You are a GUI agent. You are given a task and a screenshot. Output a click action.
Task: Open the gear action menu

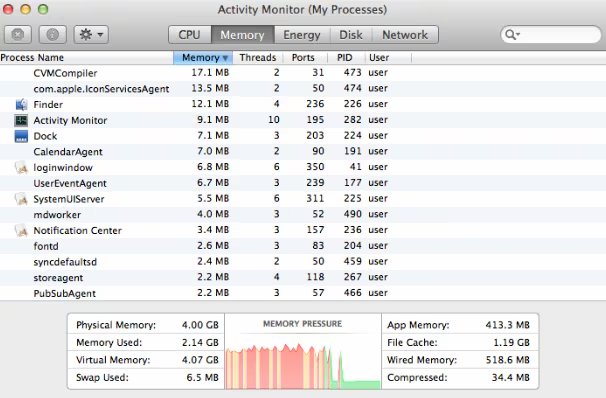[91, 35]
